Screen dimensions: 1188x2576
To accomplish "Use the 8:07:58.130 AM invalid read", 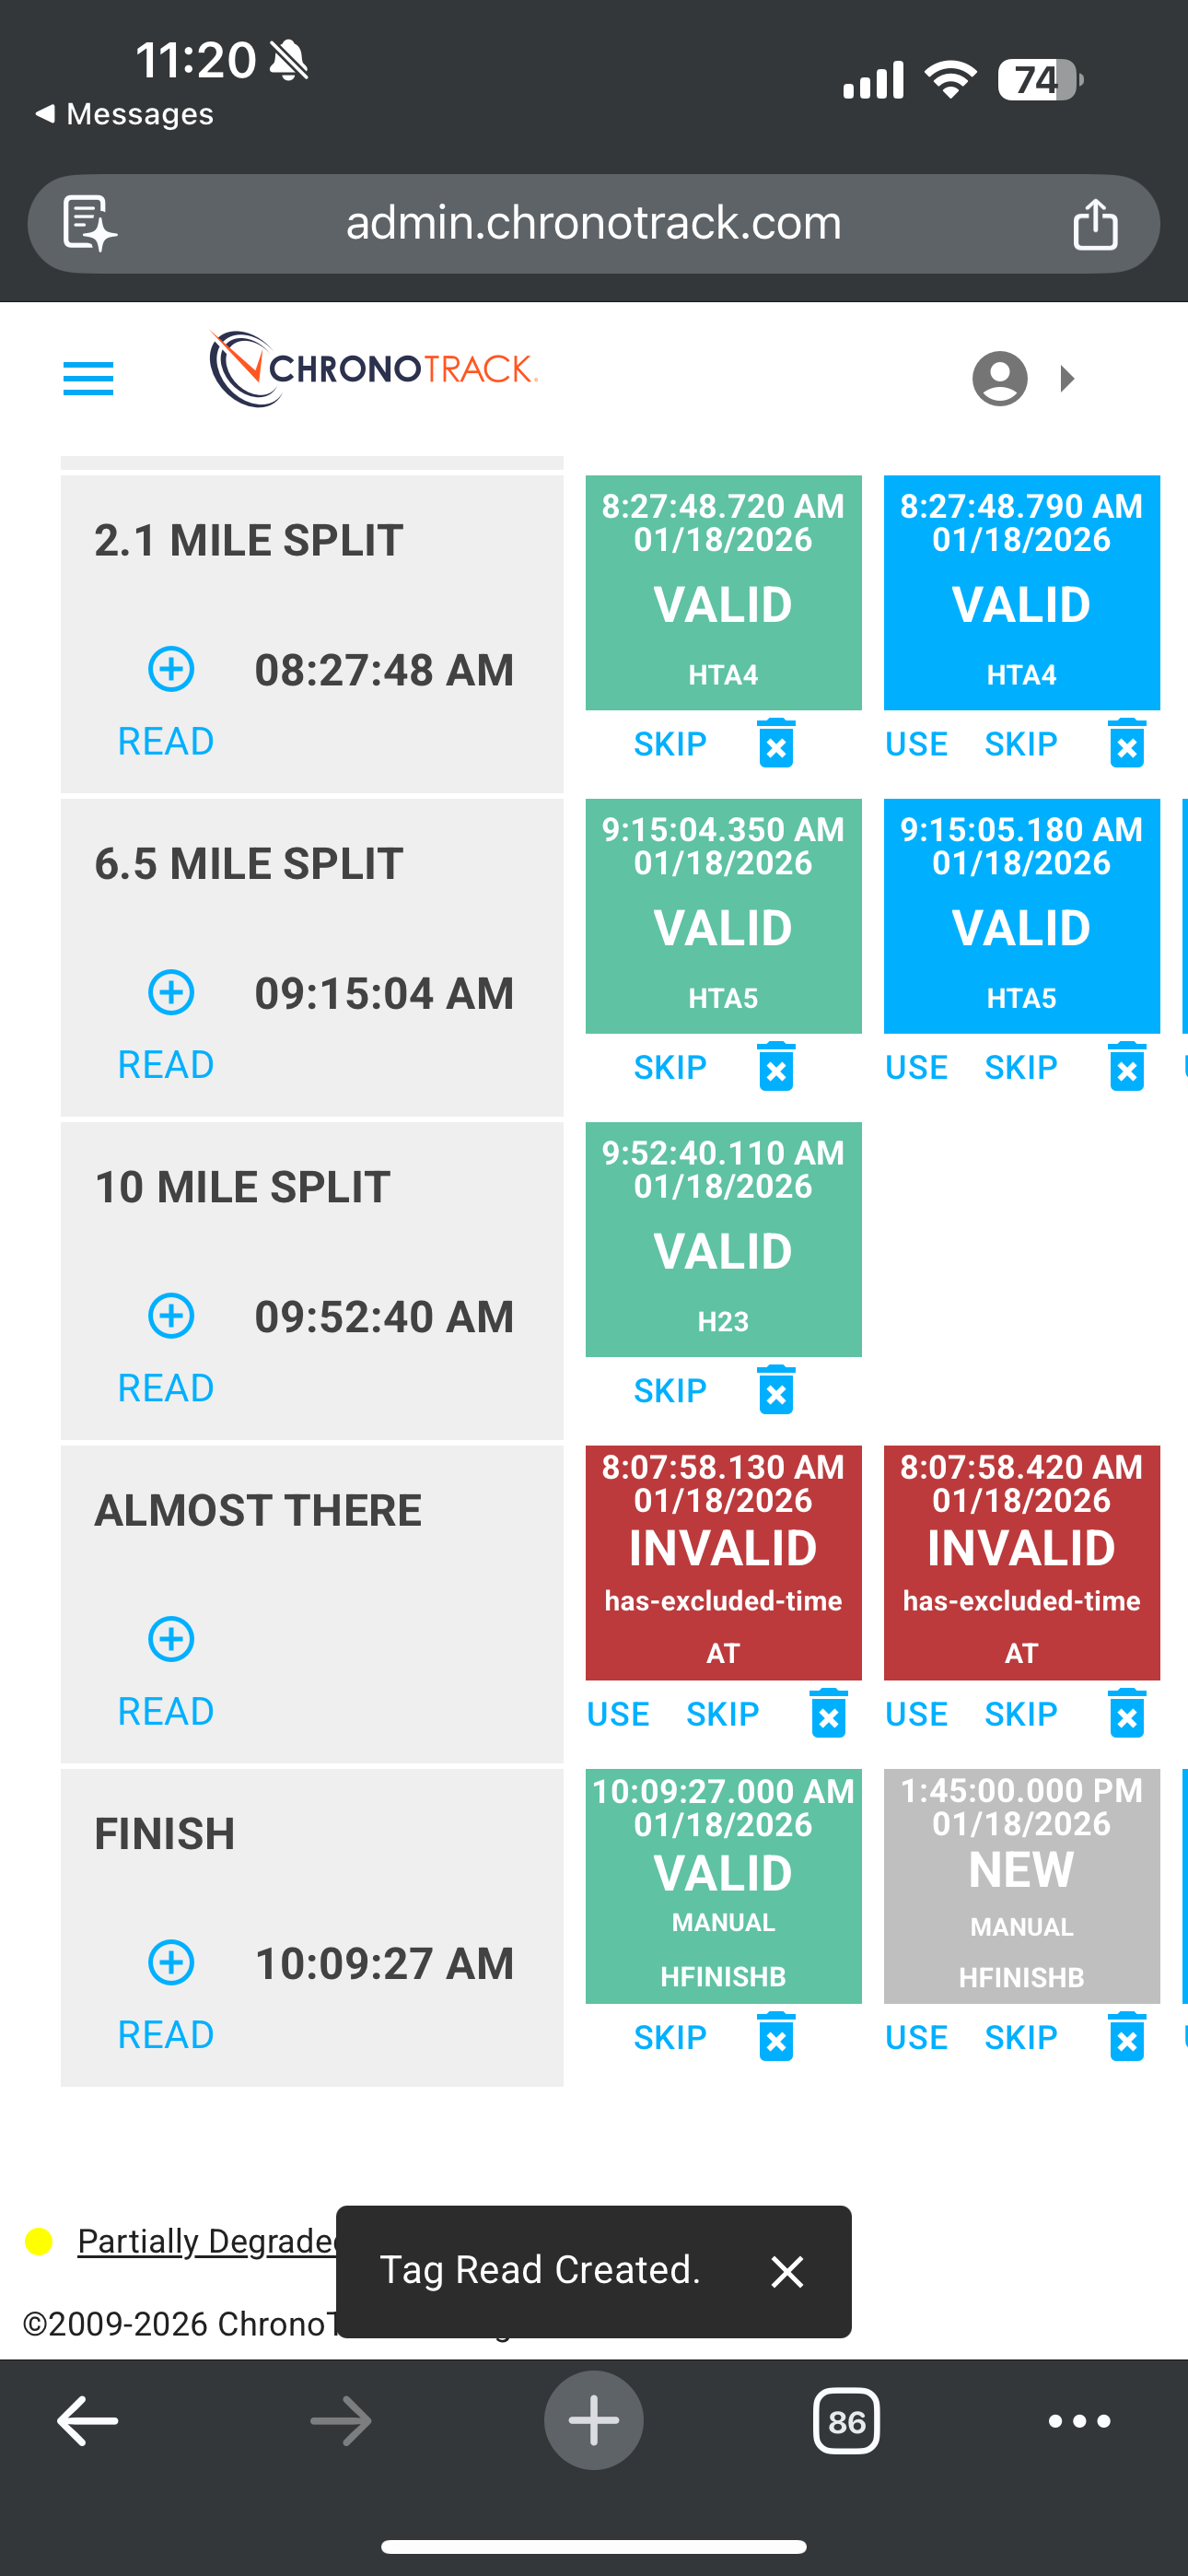I will (x=618, y=1714).
